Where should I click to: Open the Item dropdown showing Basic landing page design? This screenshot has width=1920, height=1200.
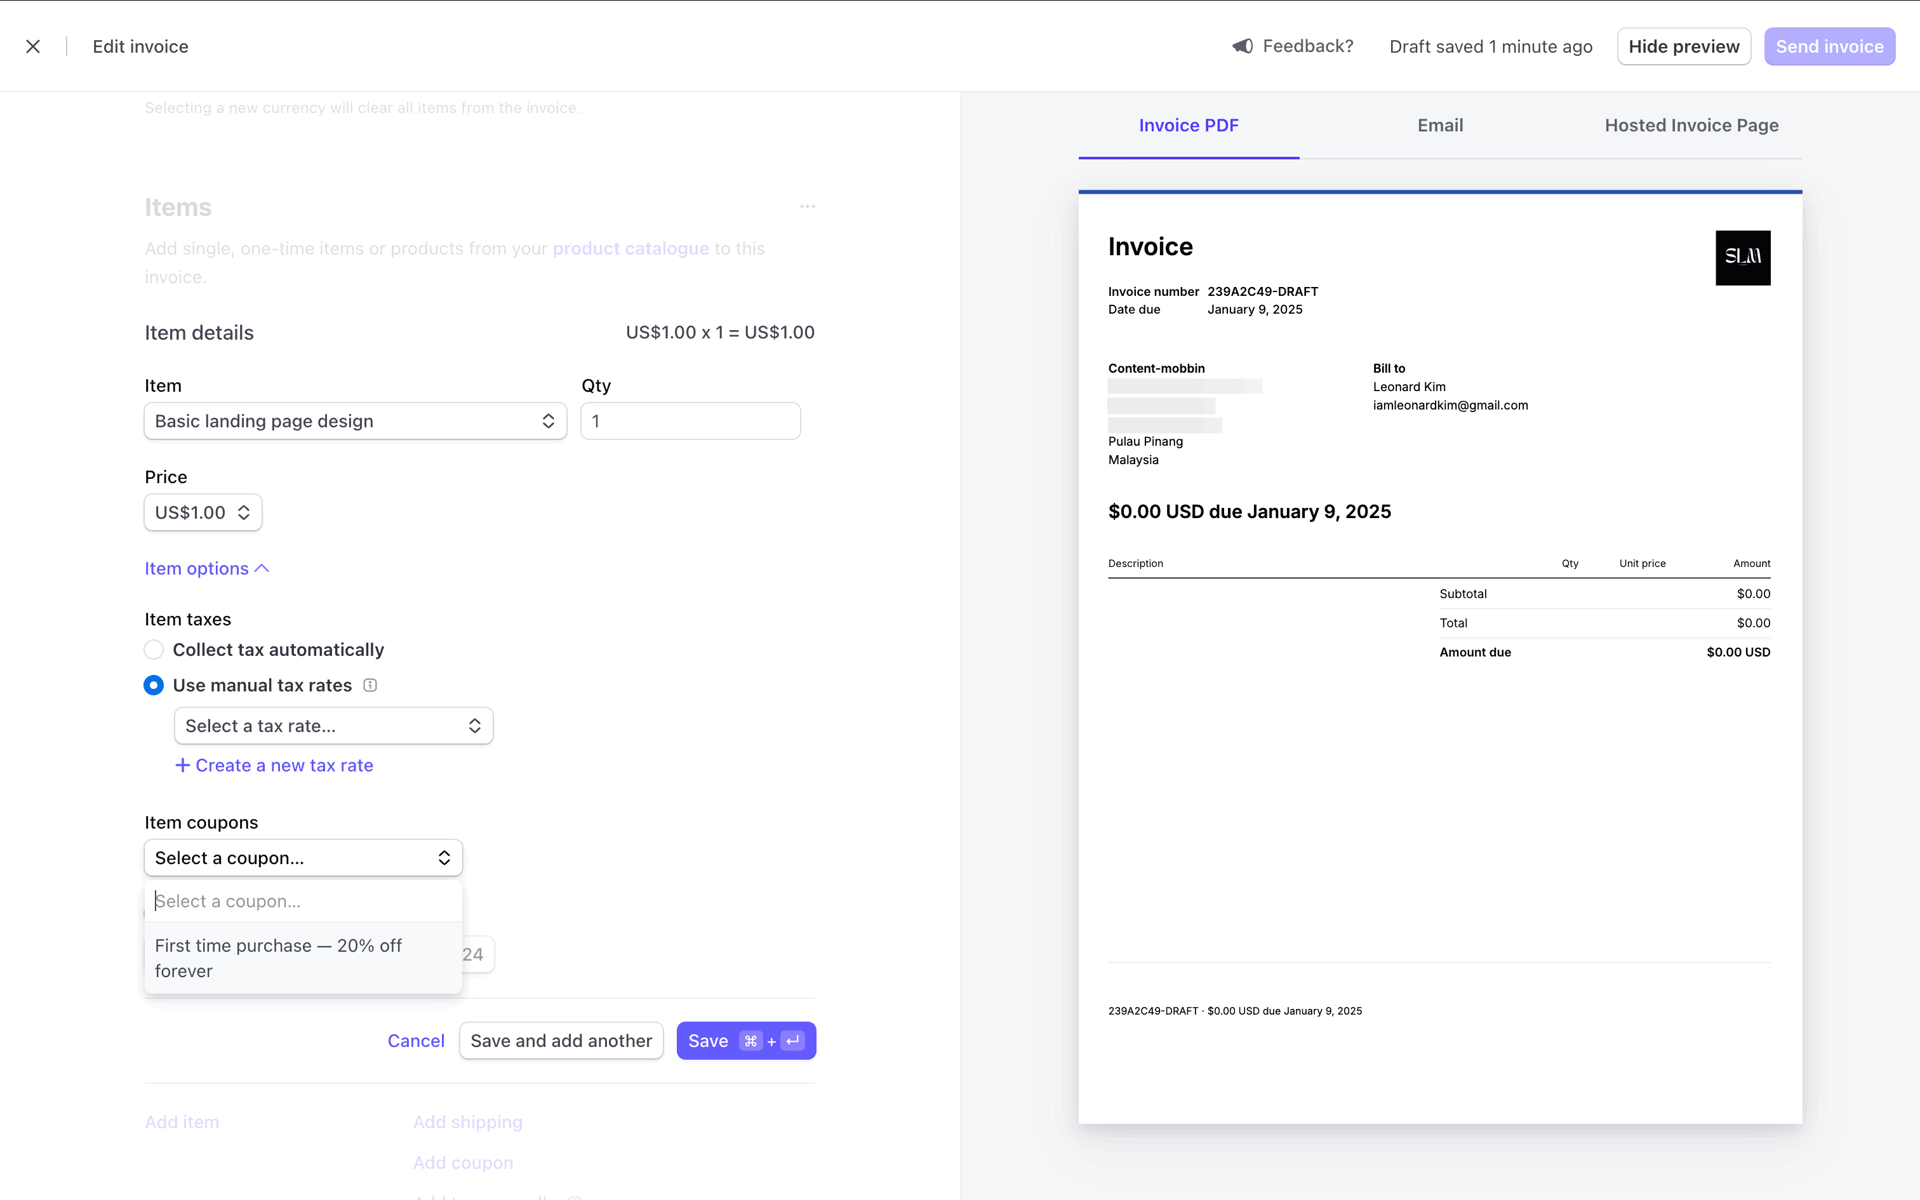point(355,421)
